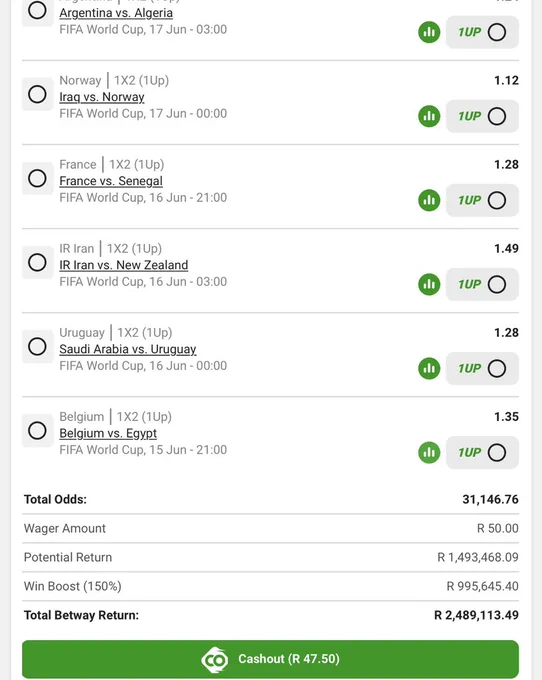Open the Belgium vs. Egypt match link
This screenshot has height=680, width=542.
pyautogui.click(x=108, y=433)
